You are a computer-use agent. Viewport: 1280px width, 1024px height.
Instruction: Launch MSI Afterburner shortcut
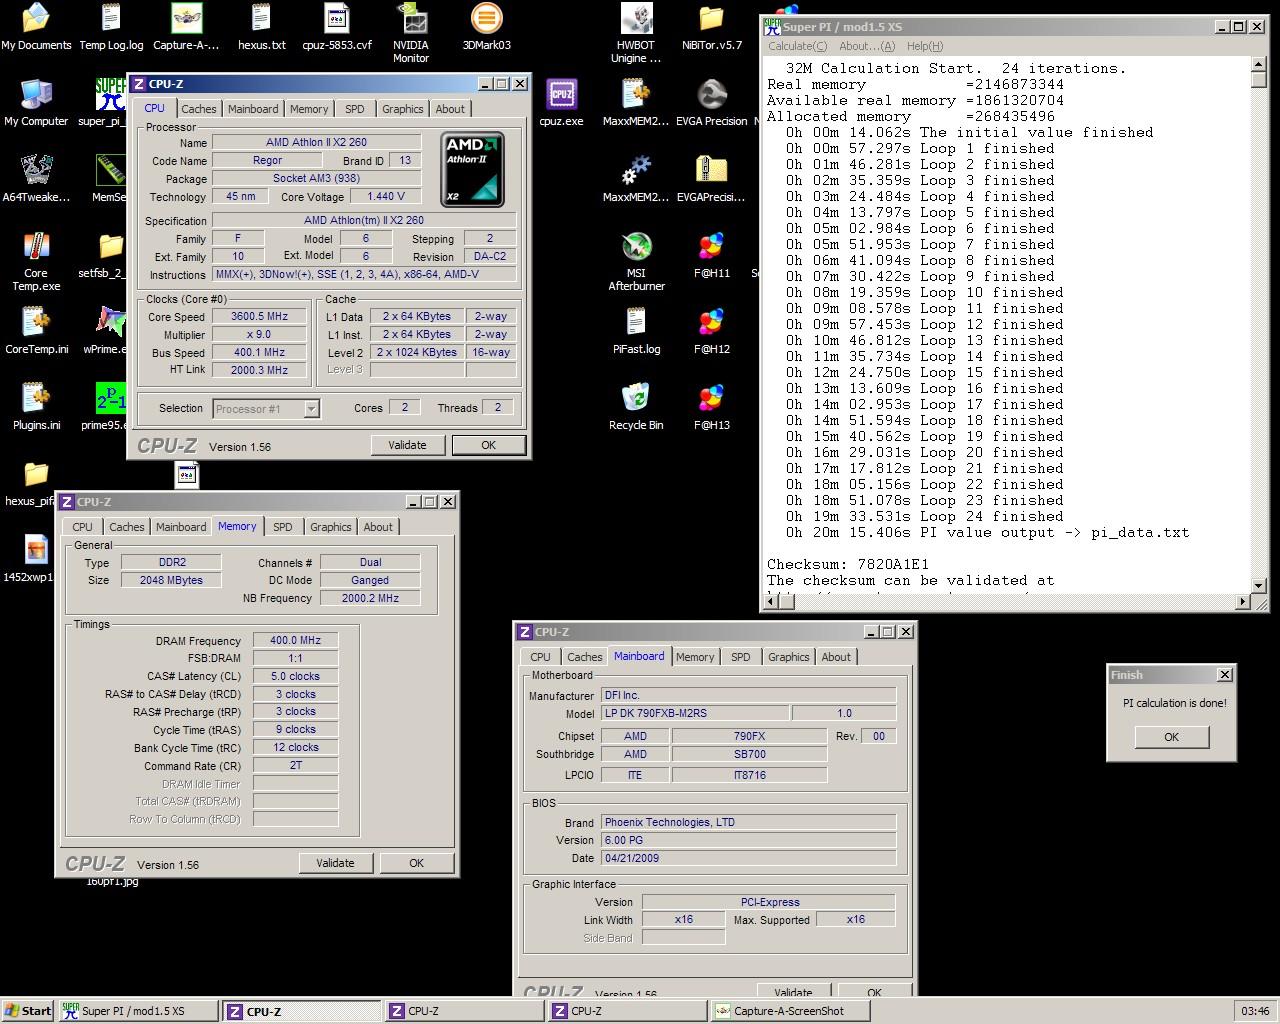(636, 261)
